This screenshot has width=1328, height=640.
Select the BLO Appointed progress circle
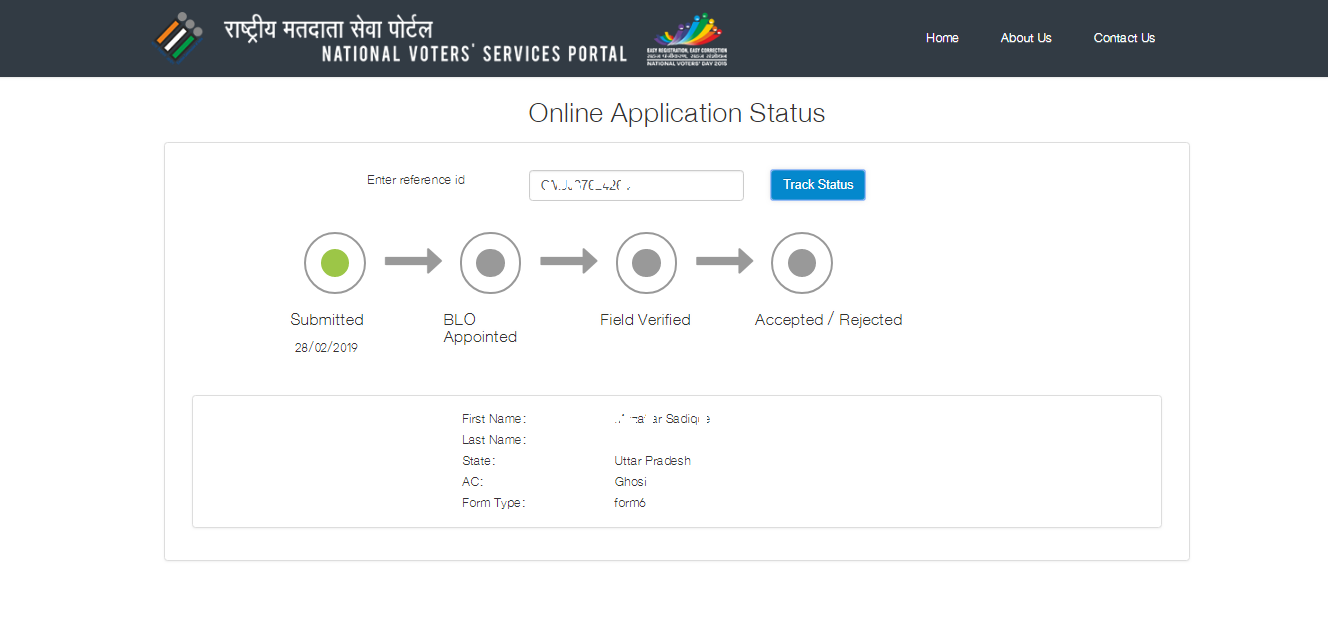tap(490, 262)
